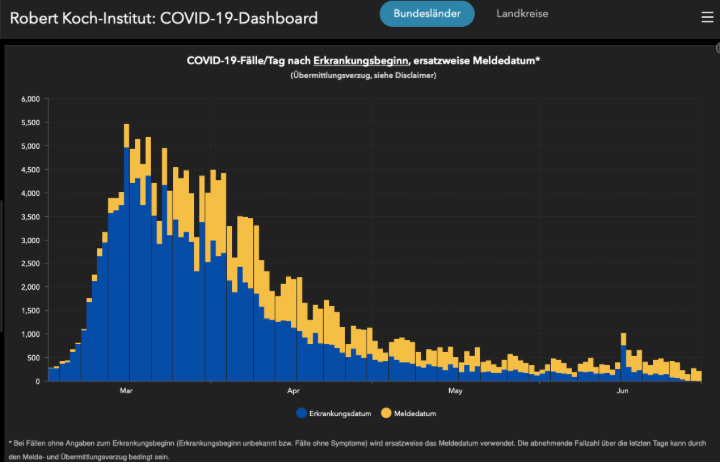Screen dimensions: 724x466
Task: Select the May label on x-axis
Action: (x=455, y=390)
